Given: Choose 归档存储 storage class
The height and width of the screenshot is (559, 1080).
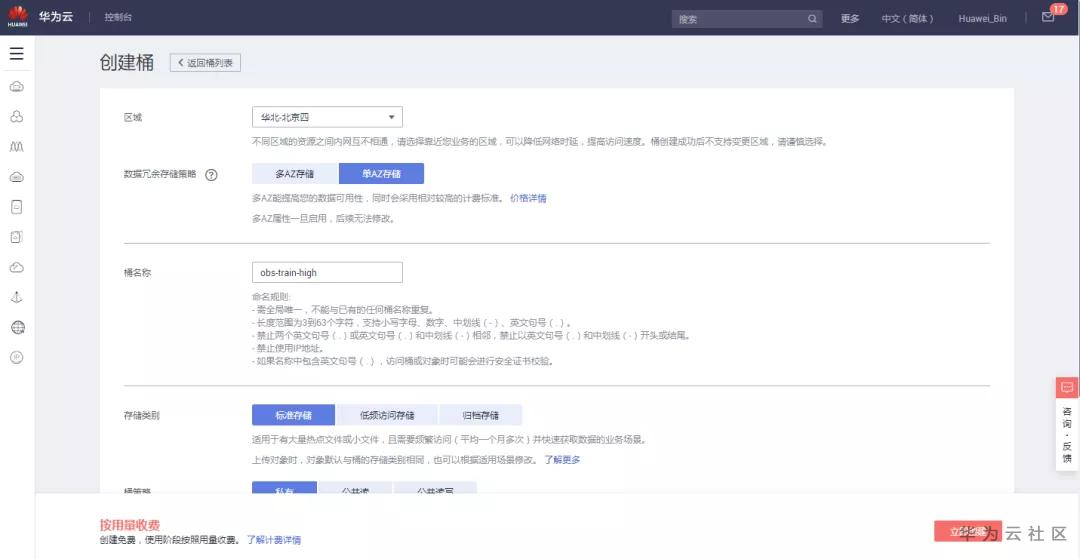Looking at the screenshot, I should [x=480, y=415].
